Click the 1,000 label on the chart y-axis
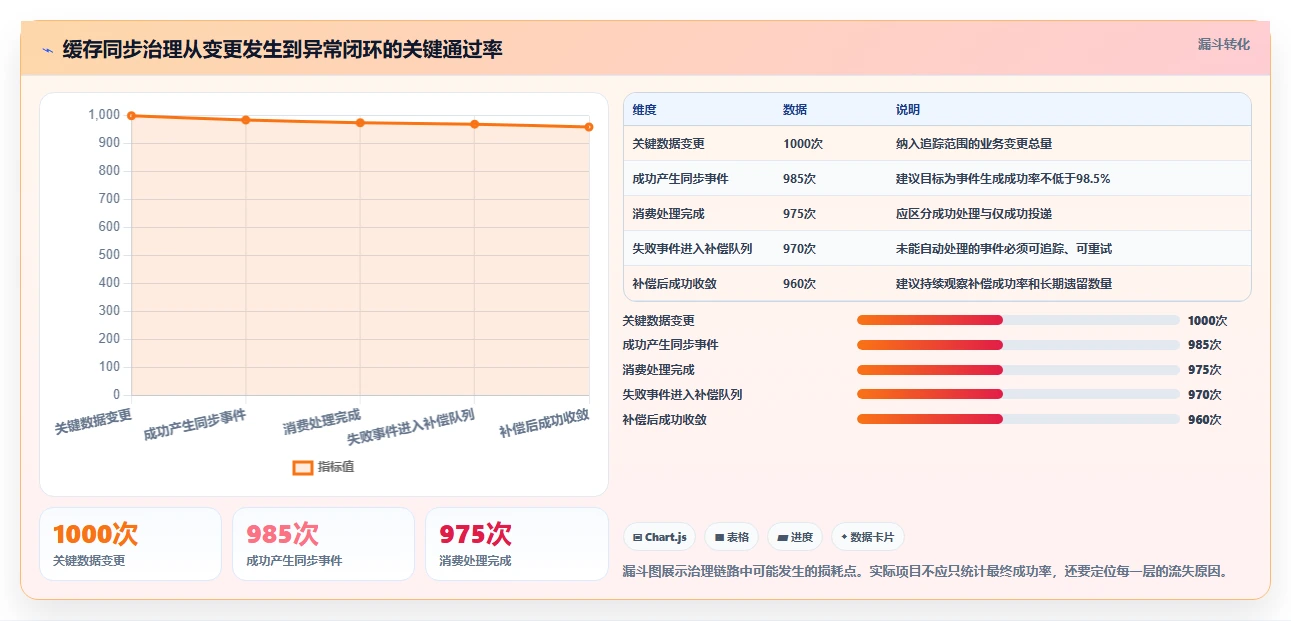Image resolution: width=1291 pixels, height=621 pixels. [103, 115]
